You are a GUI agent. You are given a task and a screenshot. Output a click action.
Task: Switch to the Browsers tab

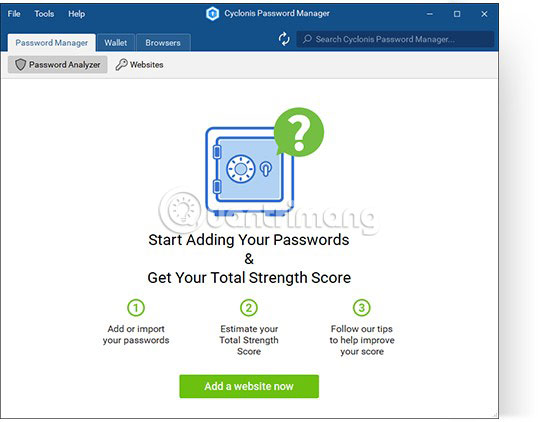coord(163,43)
